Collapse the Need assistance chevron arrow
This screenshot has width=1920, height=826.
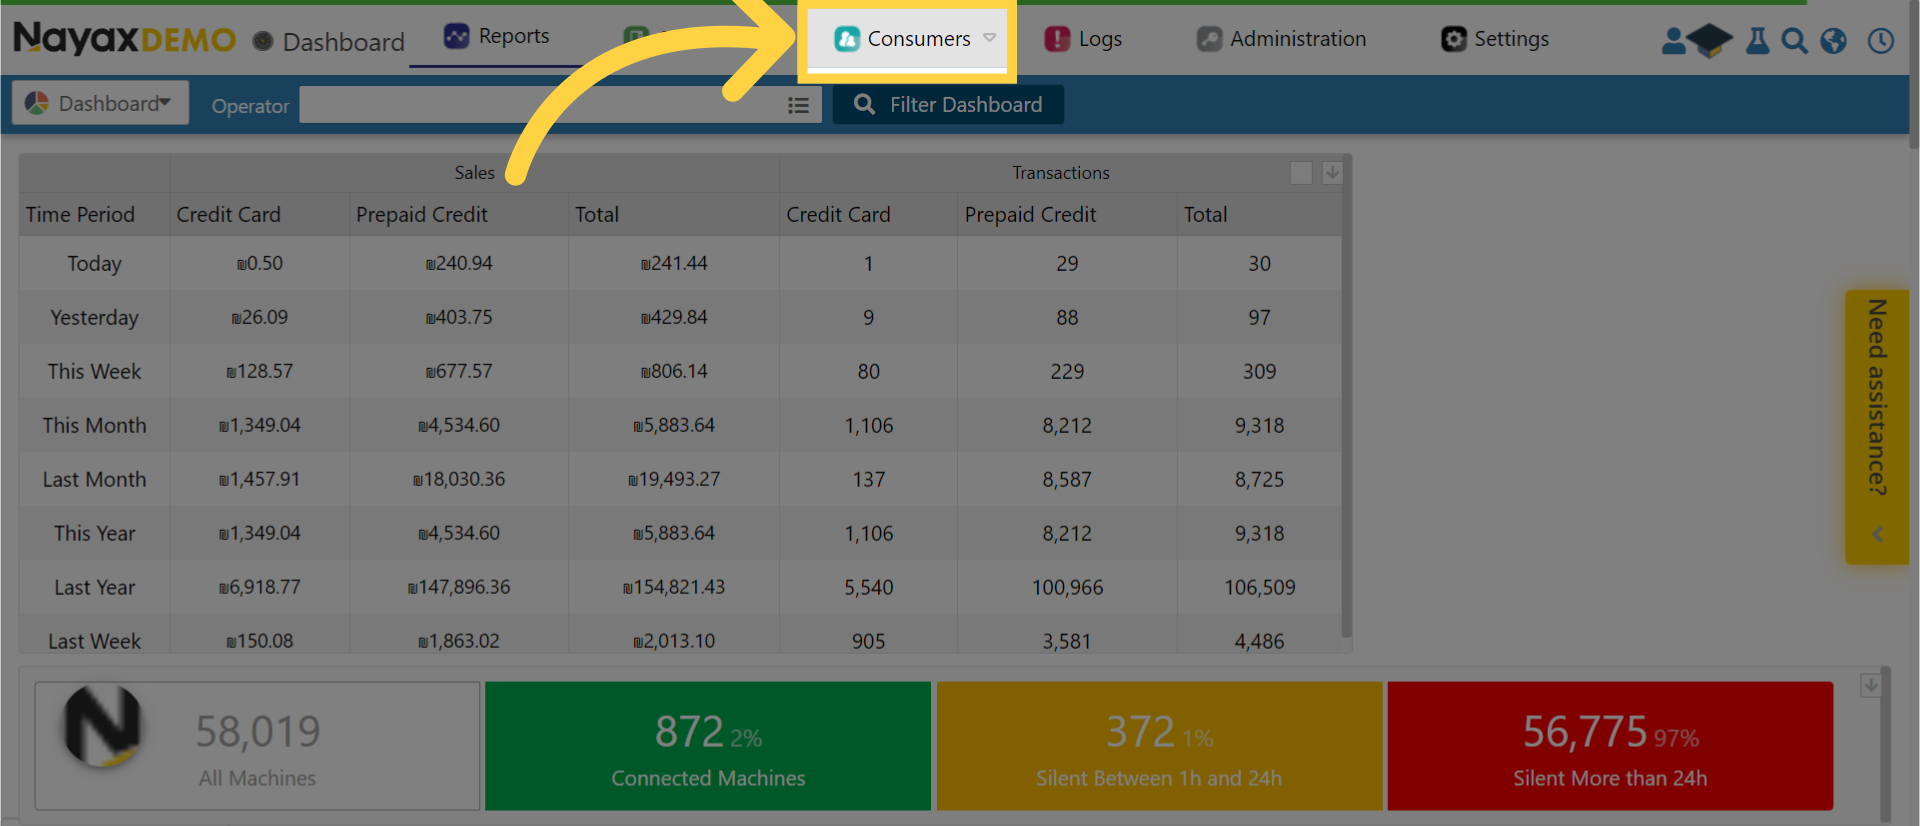click(1878, 534)
